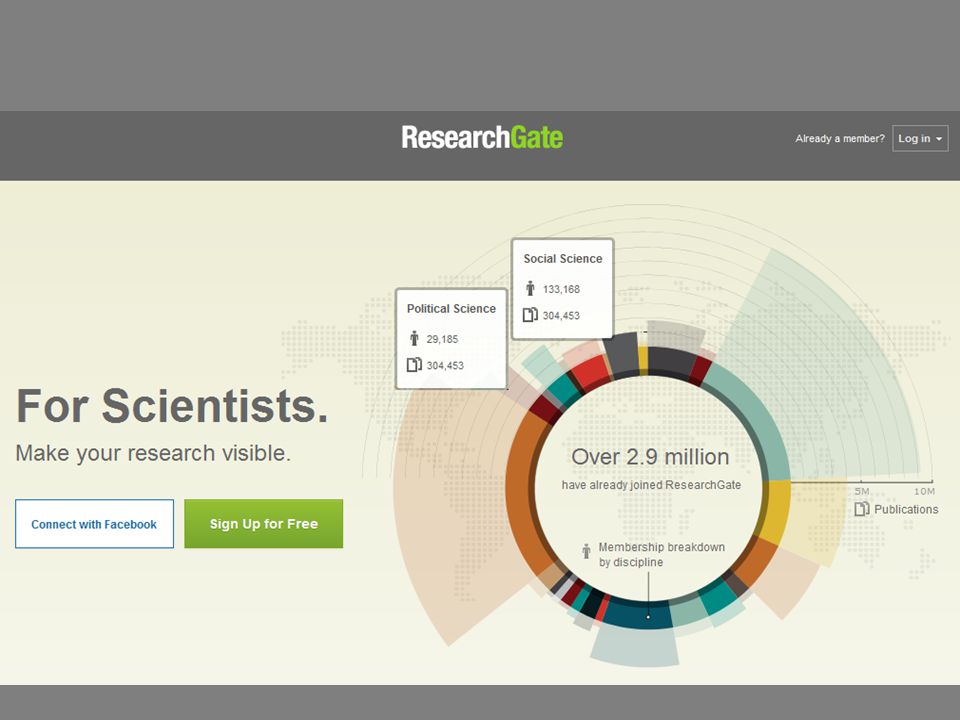Click the person icon in Social Science card
This screenshot has height=720, width=960.
(530, 288)
